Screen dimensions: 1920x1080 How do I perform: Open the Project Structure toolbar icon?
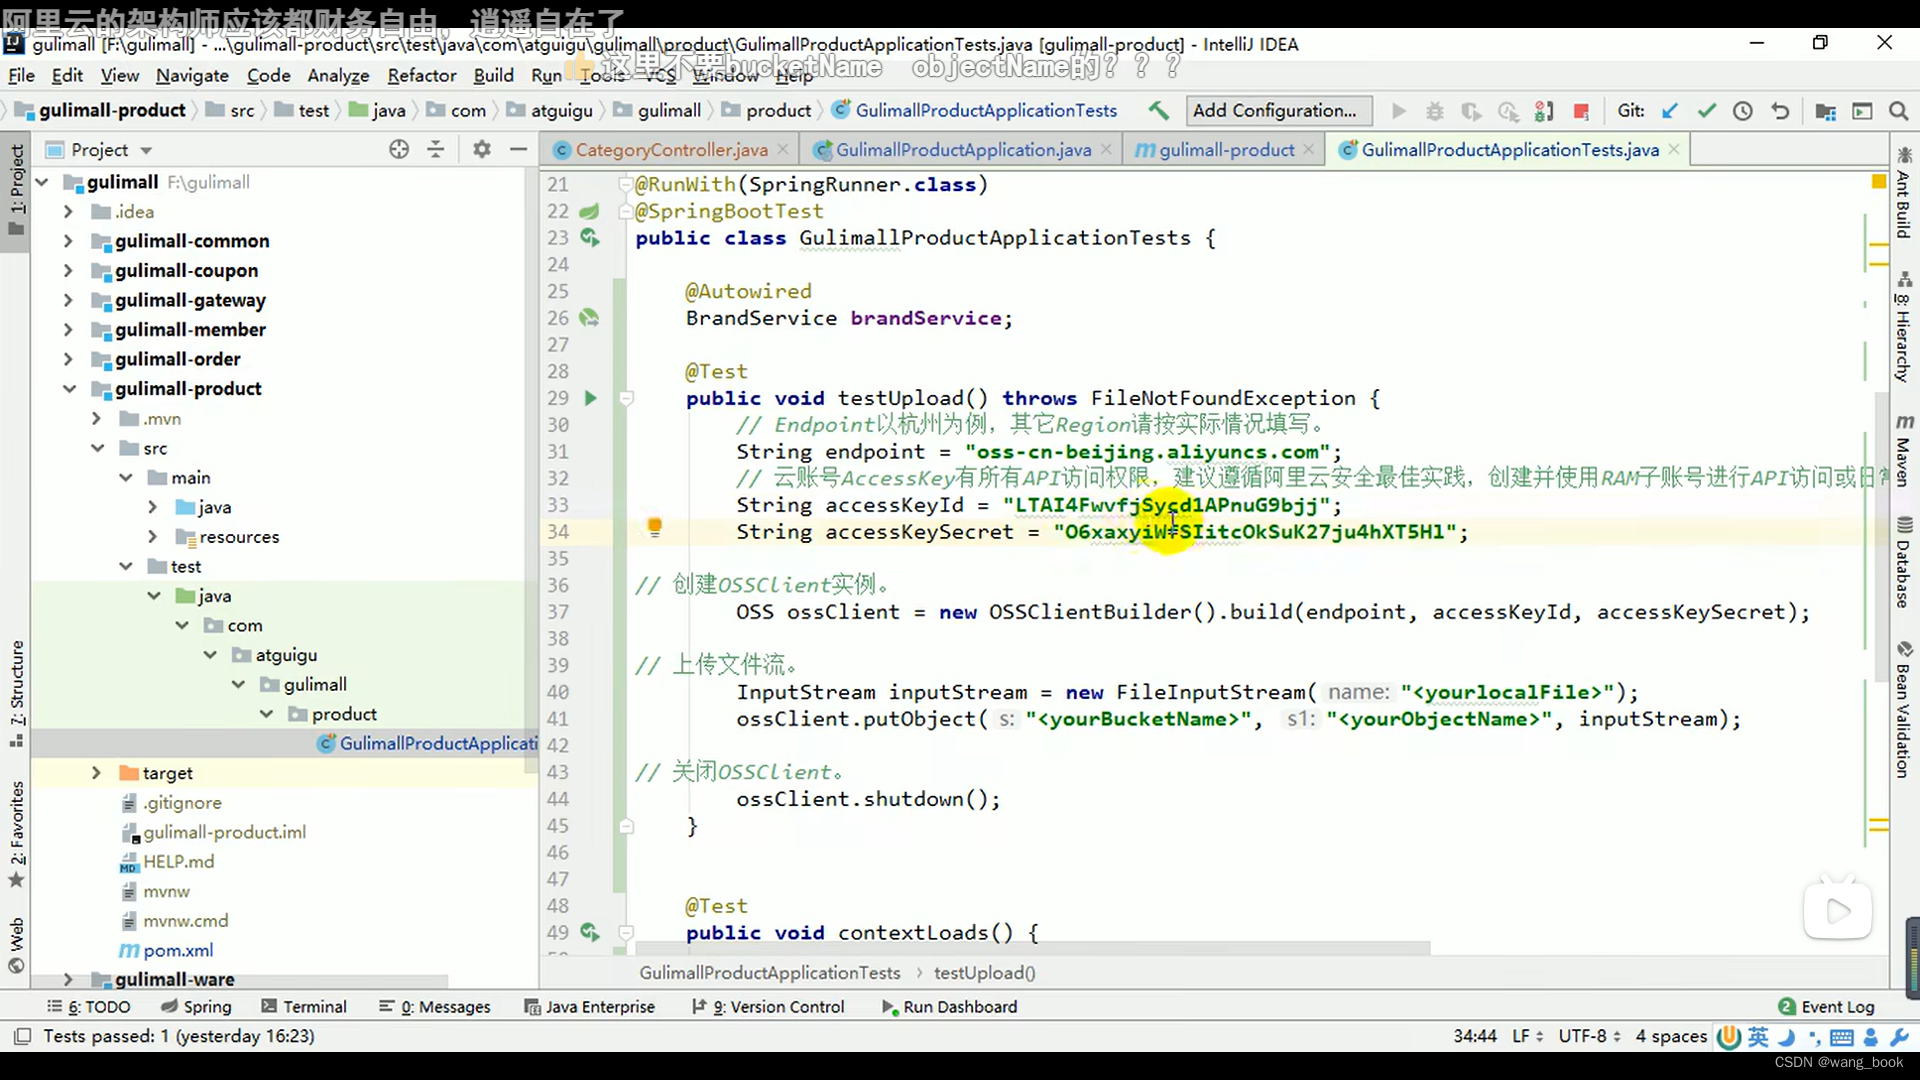coord(1825,111)
